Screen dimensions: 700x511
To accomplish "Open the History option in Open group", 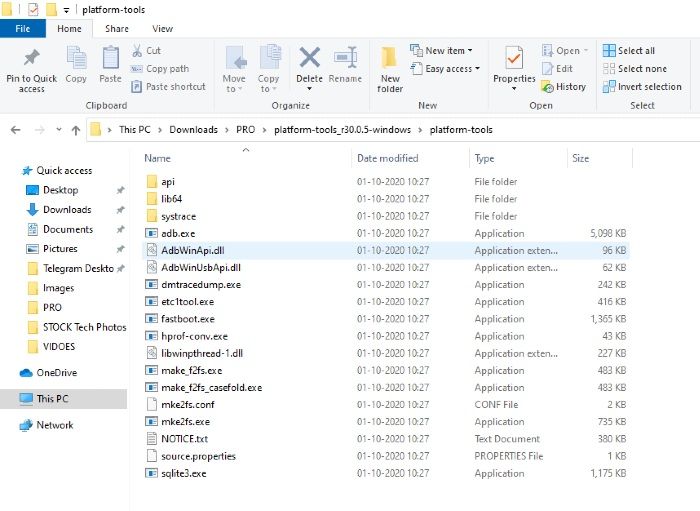I will (x=564, y=87).
